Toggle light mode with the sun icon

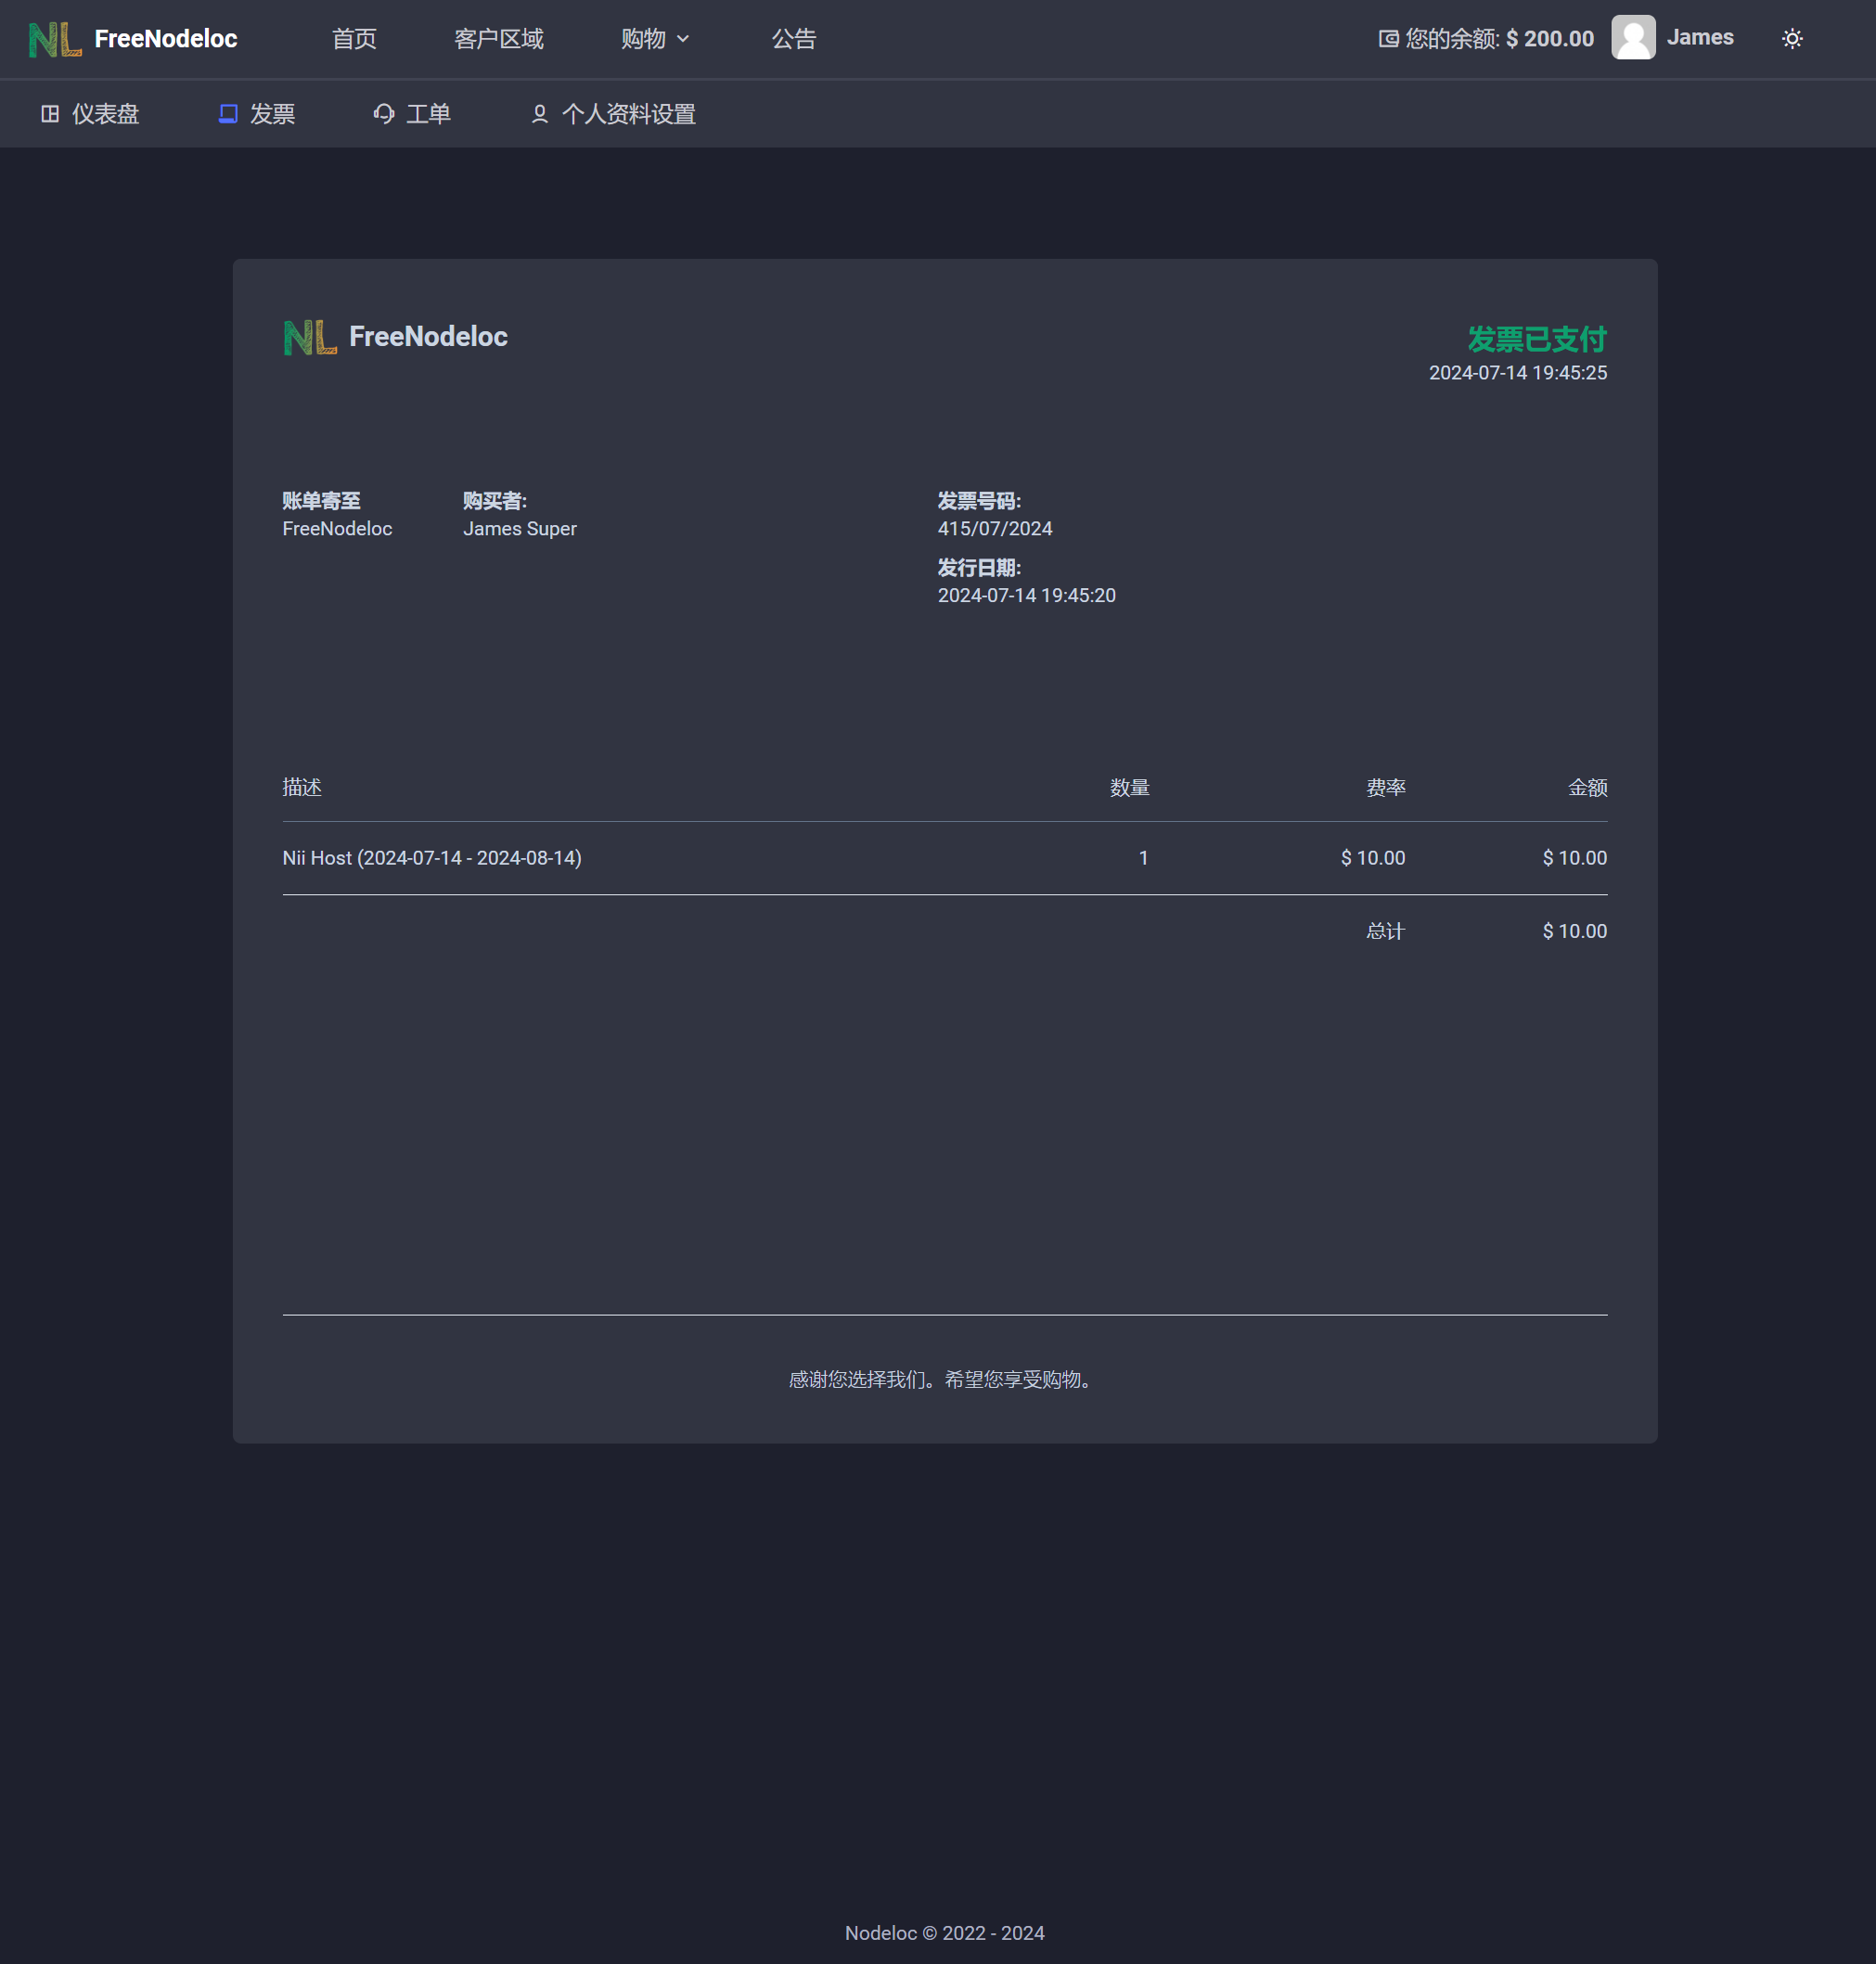(1792, 39)
